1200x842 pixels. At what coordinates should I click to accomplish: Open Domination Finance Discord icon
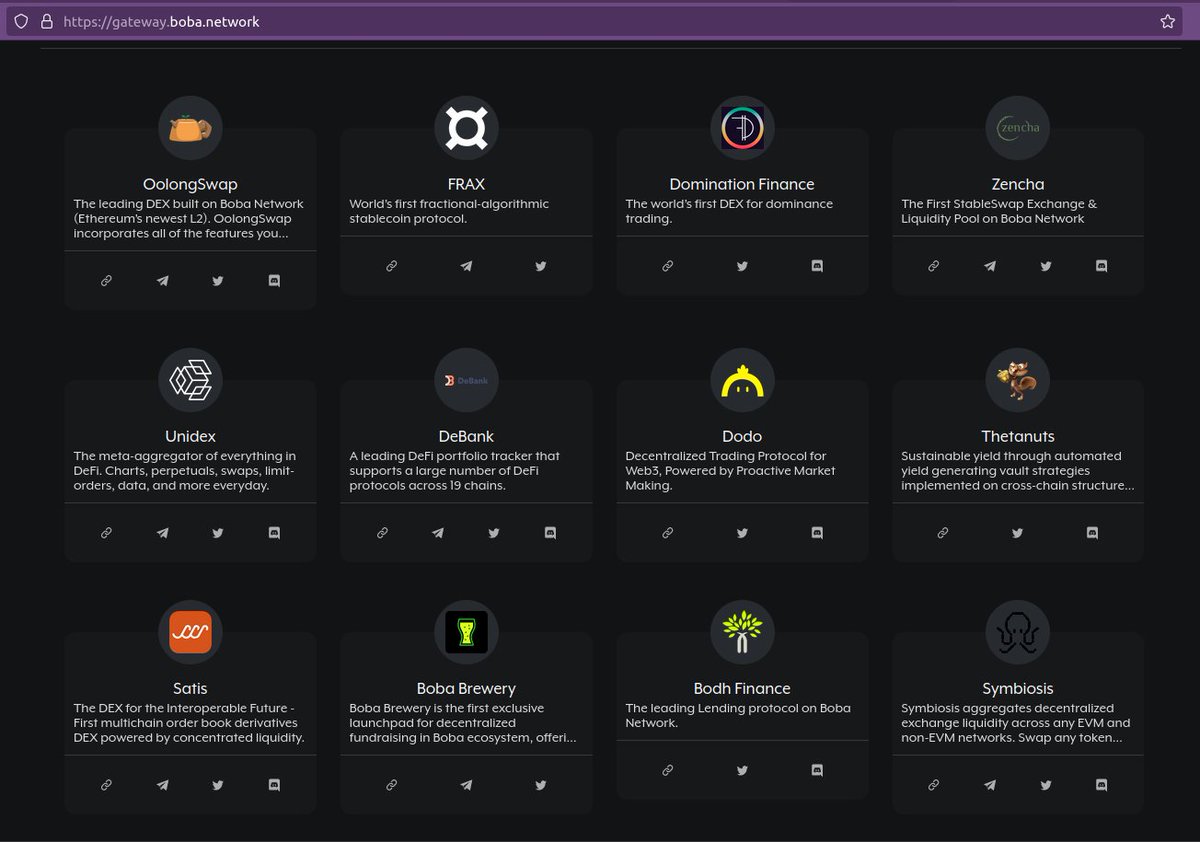(x=817, y=266)
